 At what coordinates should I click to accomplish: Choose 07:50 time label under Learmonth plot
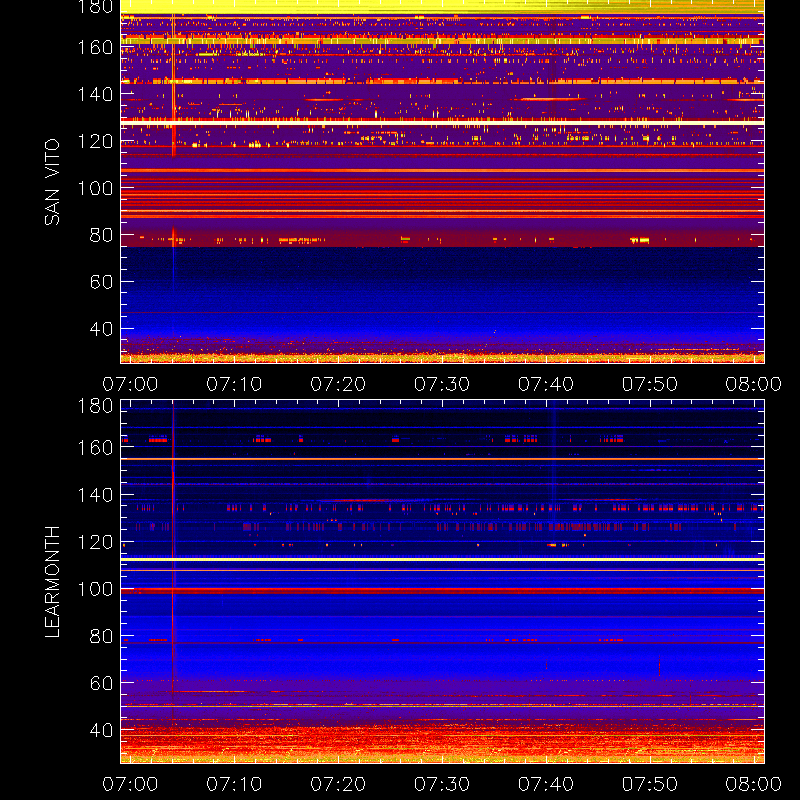point(650,784)
